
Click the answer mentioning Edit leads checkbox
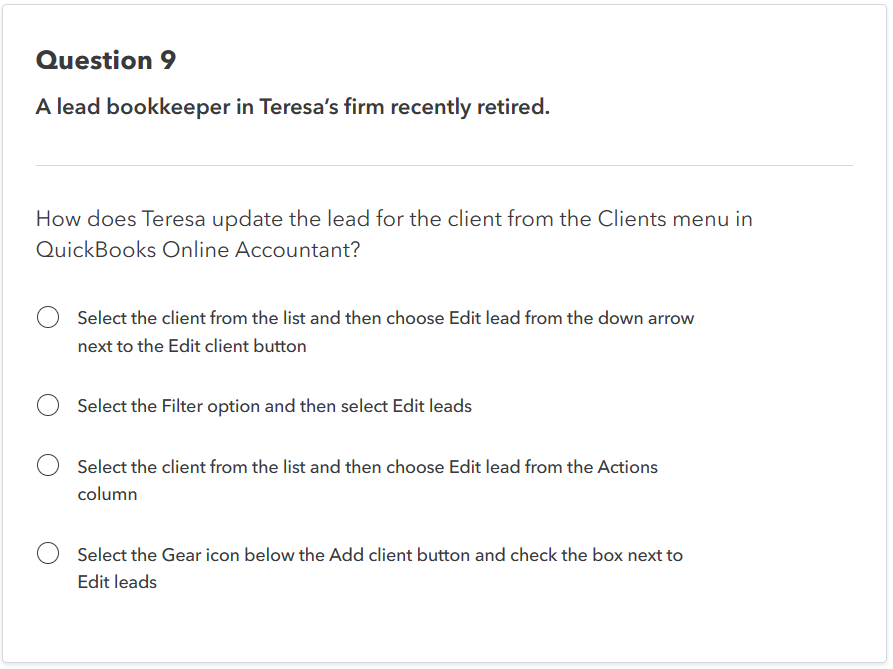pyautogui.click(x=380, y=554)
